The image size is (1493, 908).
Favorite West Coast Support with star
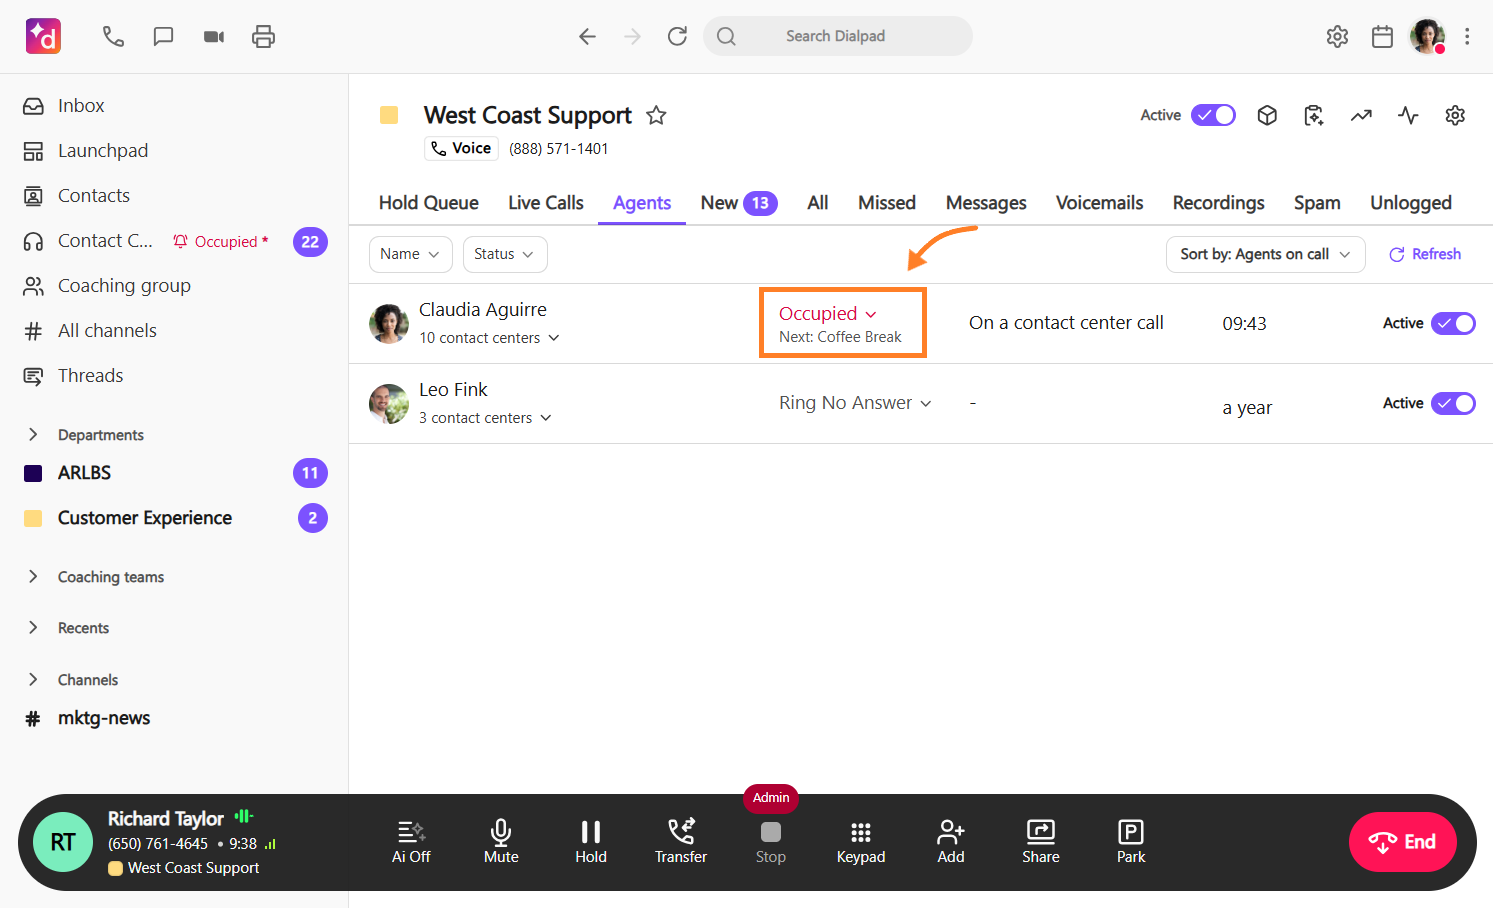point(656,115)
